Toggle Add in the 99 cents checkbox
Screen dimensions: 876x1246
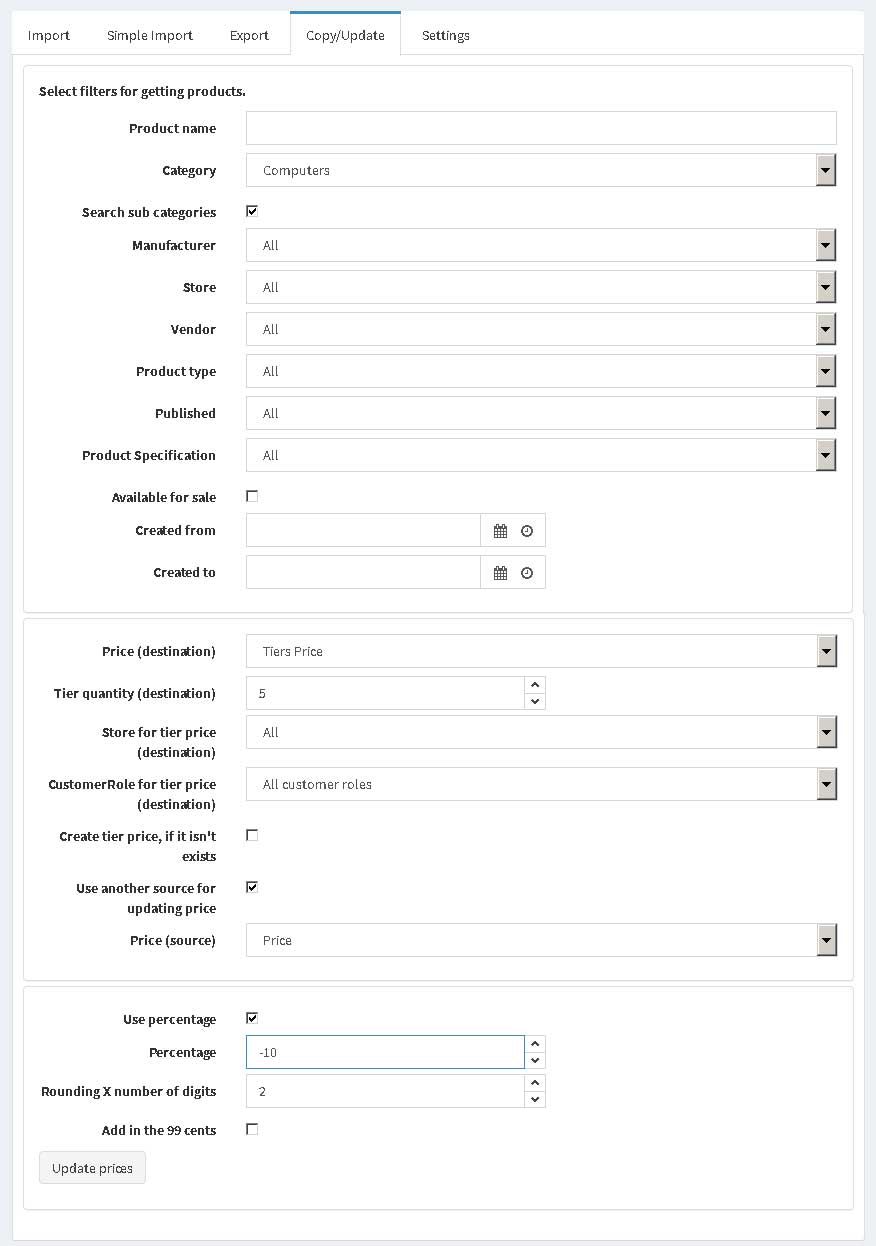252,1129
